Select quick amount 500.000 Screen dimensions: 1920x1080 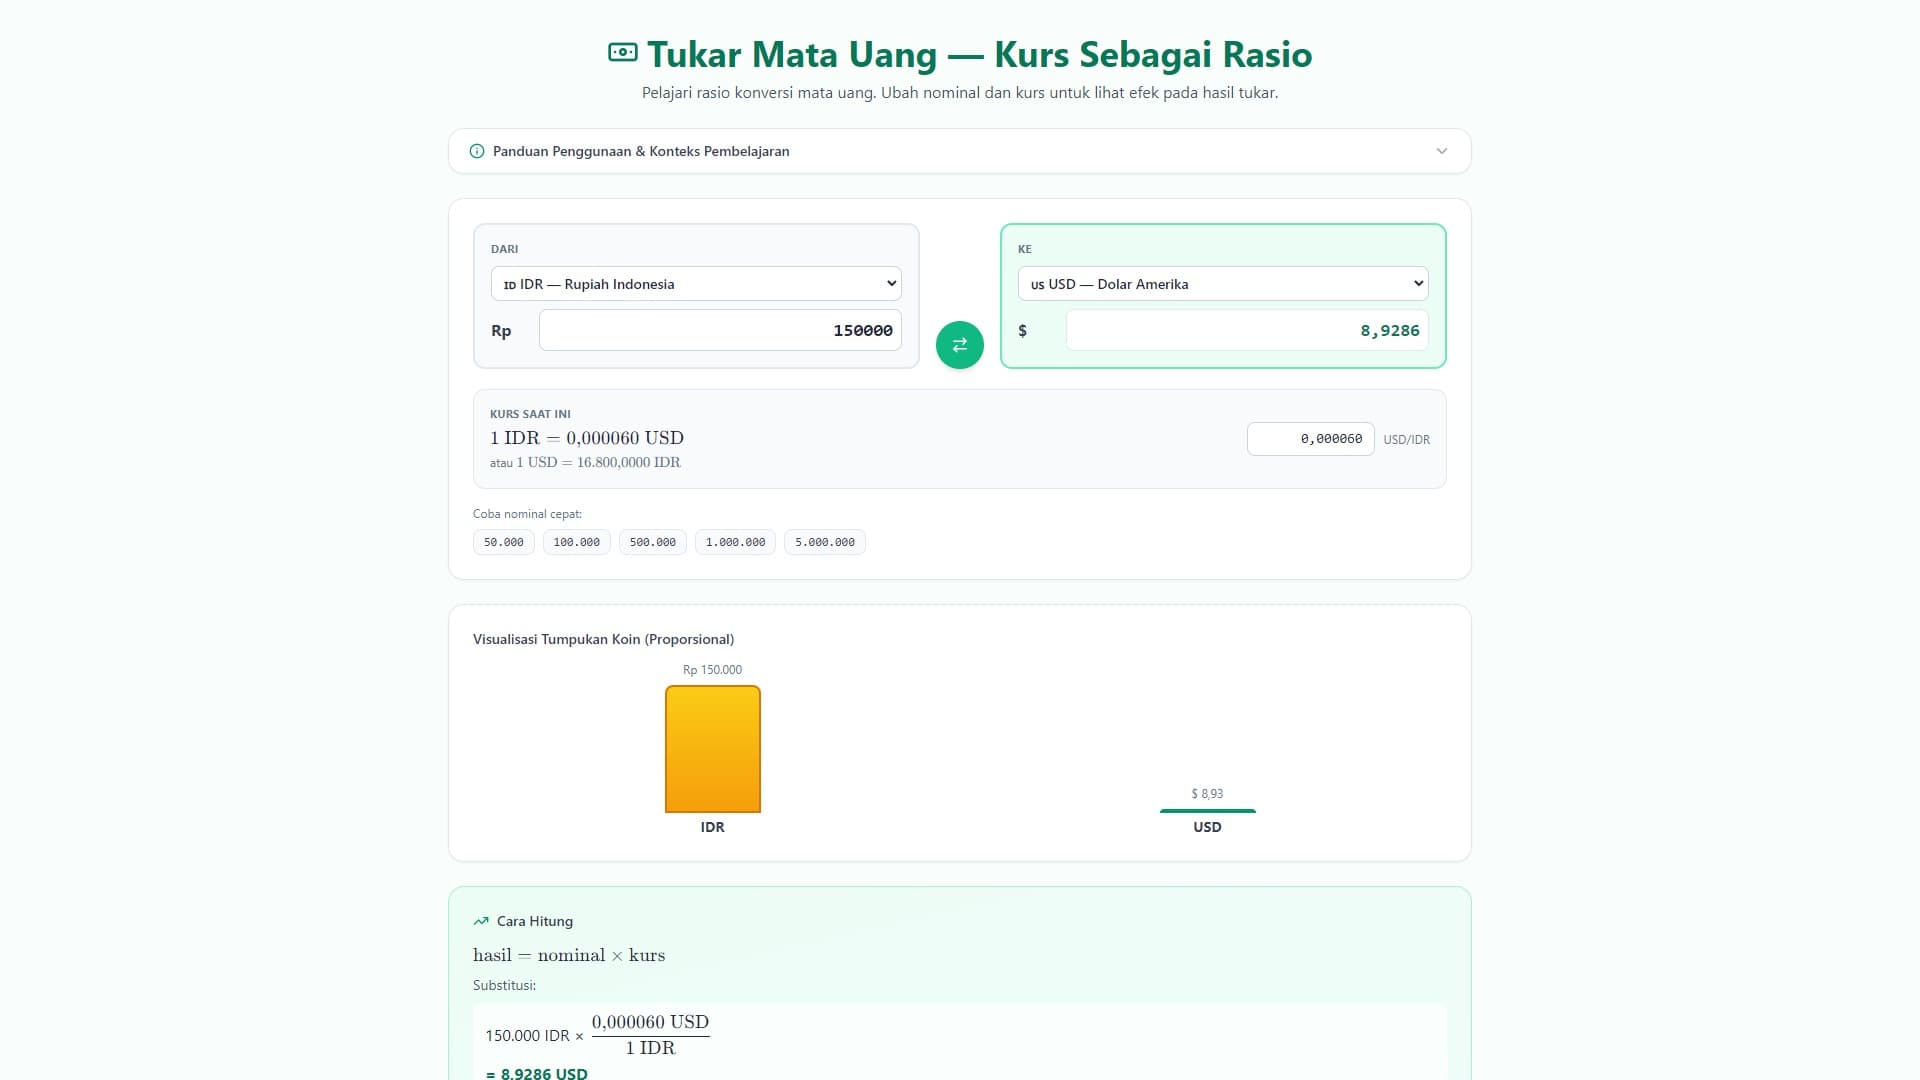tap(653, 542)
